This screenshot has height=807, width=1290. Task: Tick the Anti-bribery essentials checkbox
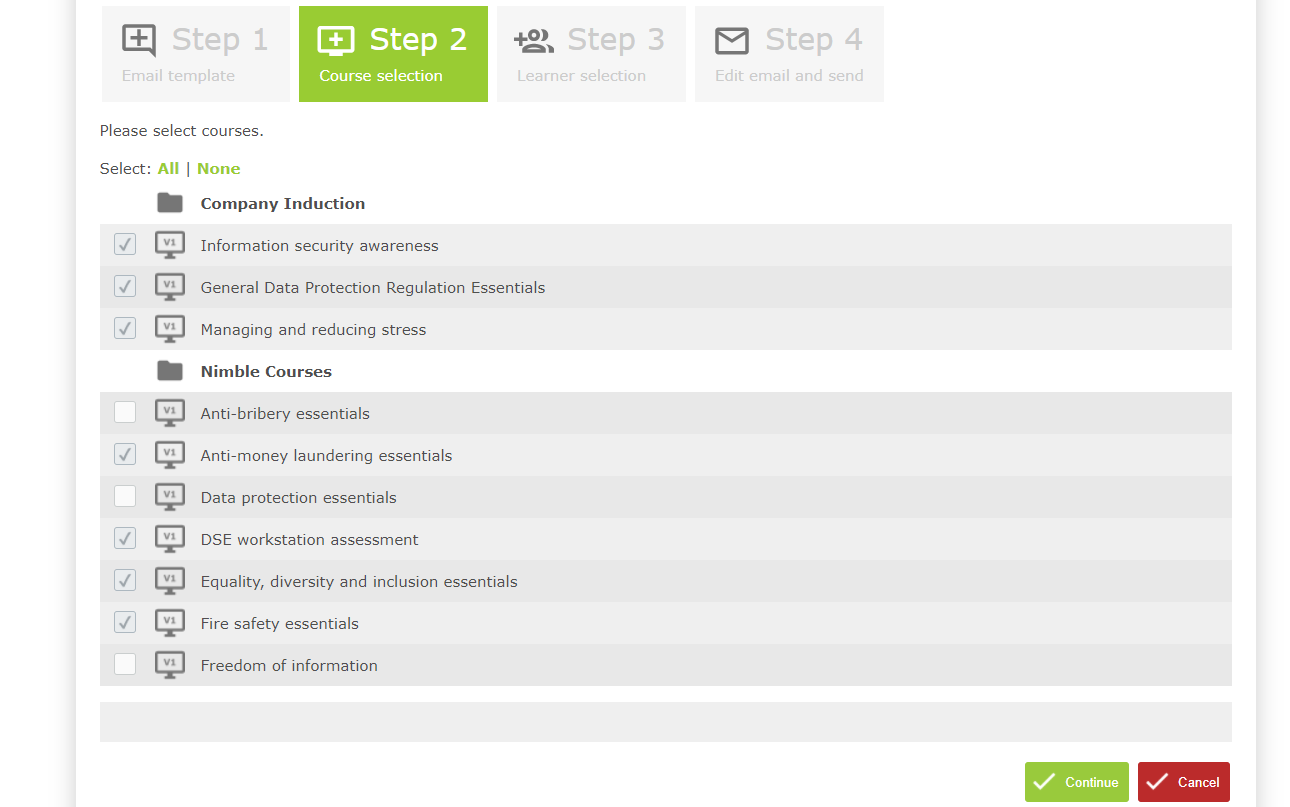[125, 412]
